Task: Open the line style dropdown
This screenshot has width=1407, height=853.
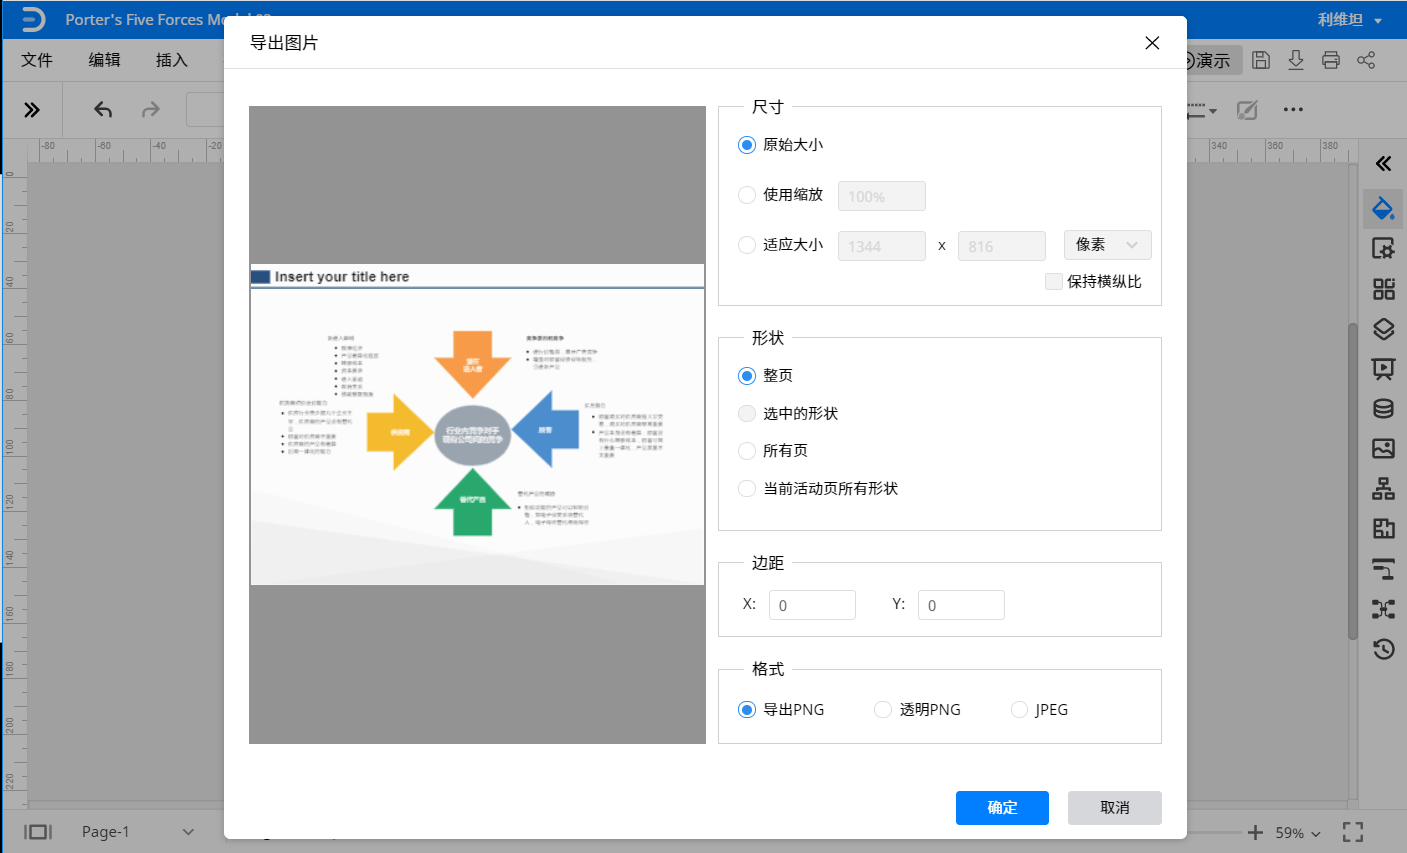Action: tap(1202, 110)
